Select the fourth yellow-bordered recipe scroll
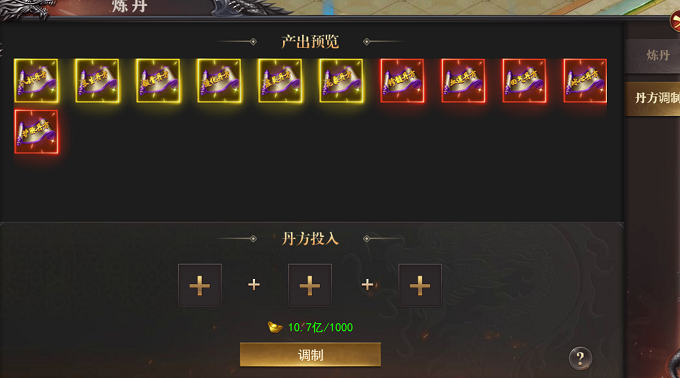Screen dimensions: 680x378 tap(219, 81)
